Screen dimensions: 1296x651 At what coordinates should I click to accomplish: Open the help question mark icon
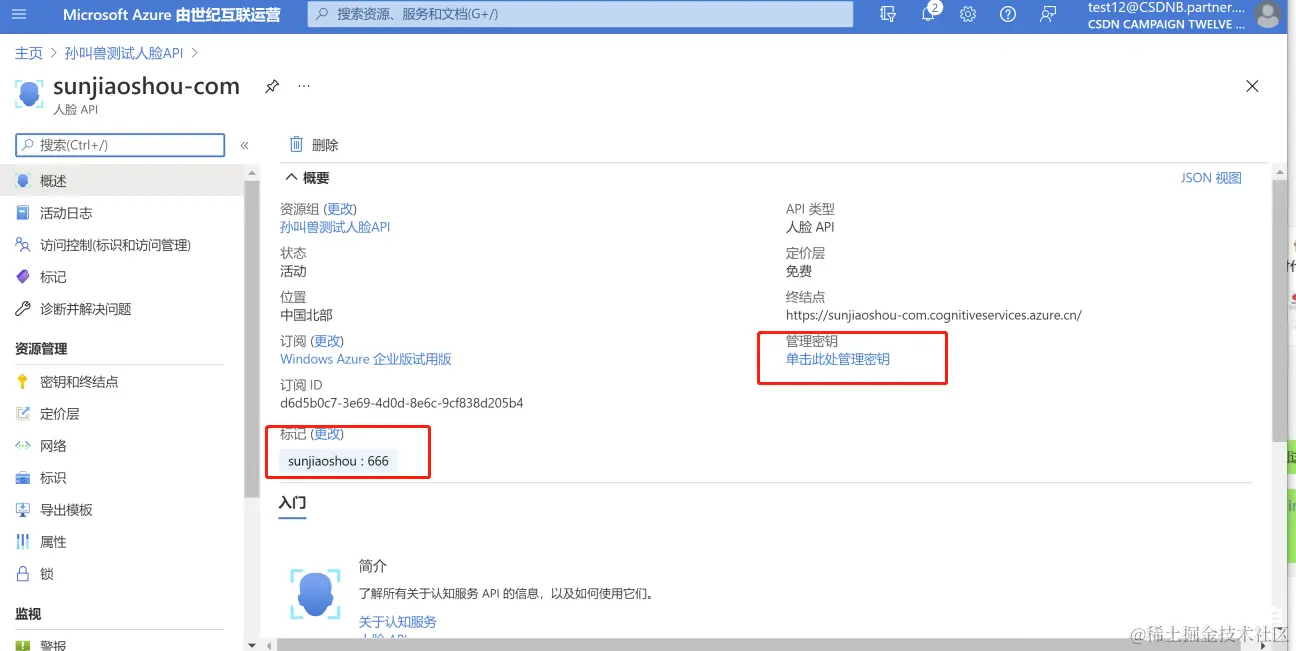[x=1008, y=14]
